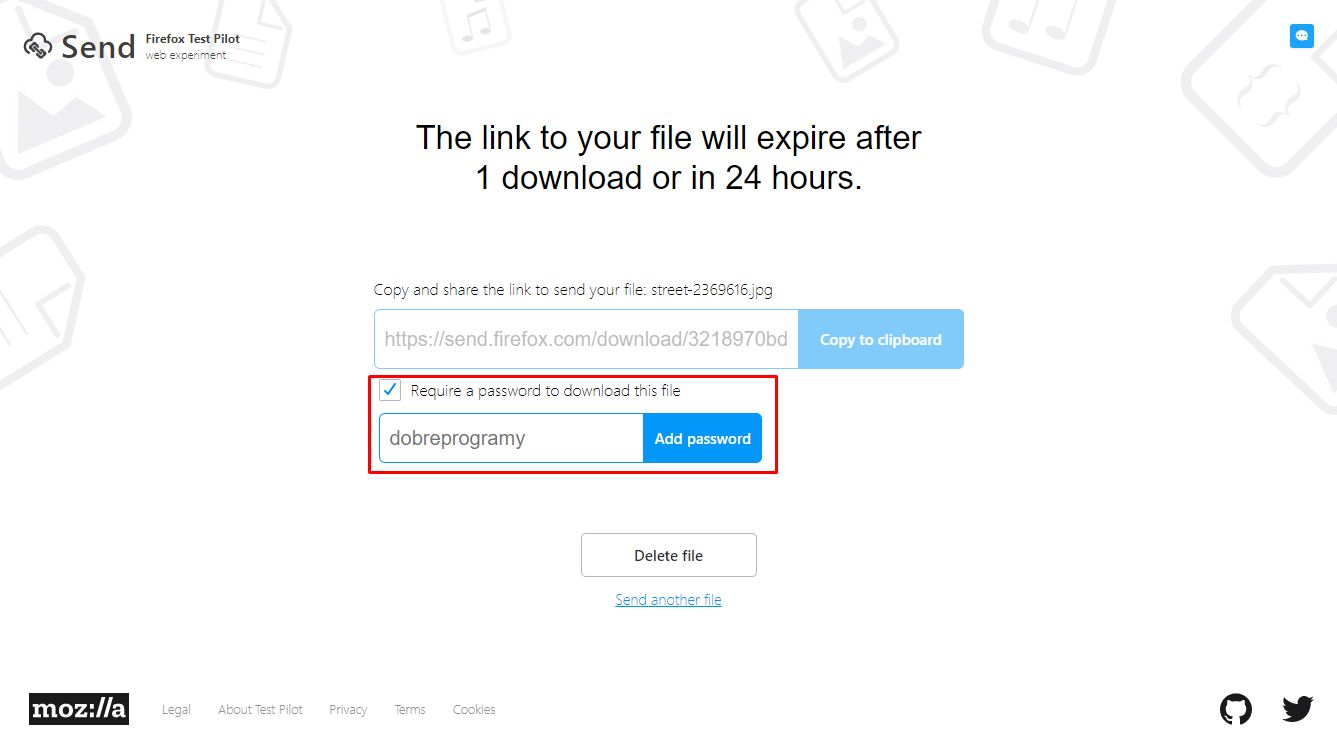Open the Privacy footer link
The width and height of the screenshot is (1337, 752).
348,710
